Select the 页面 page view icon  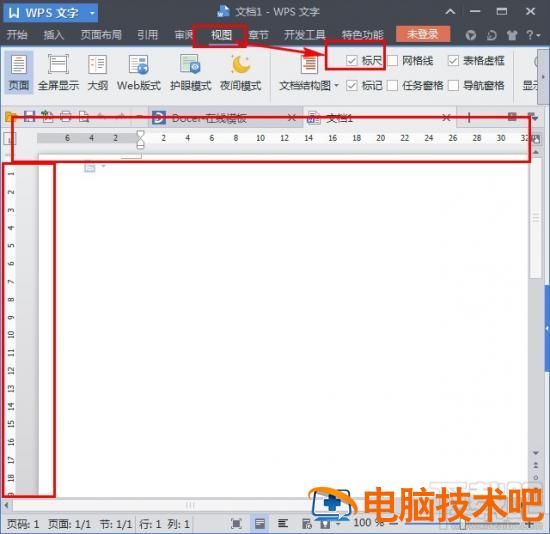(19, 72)
